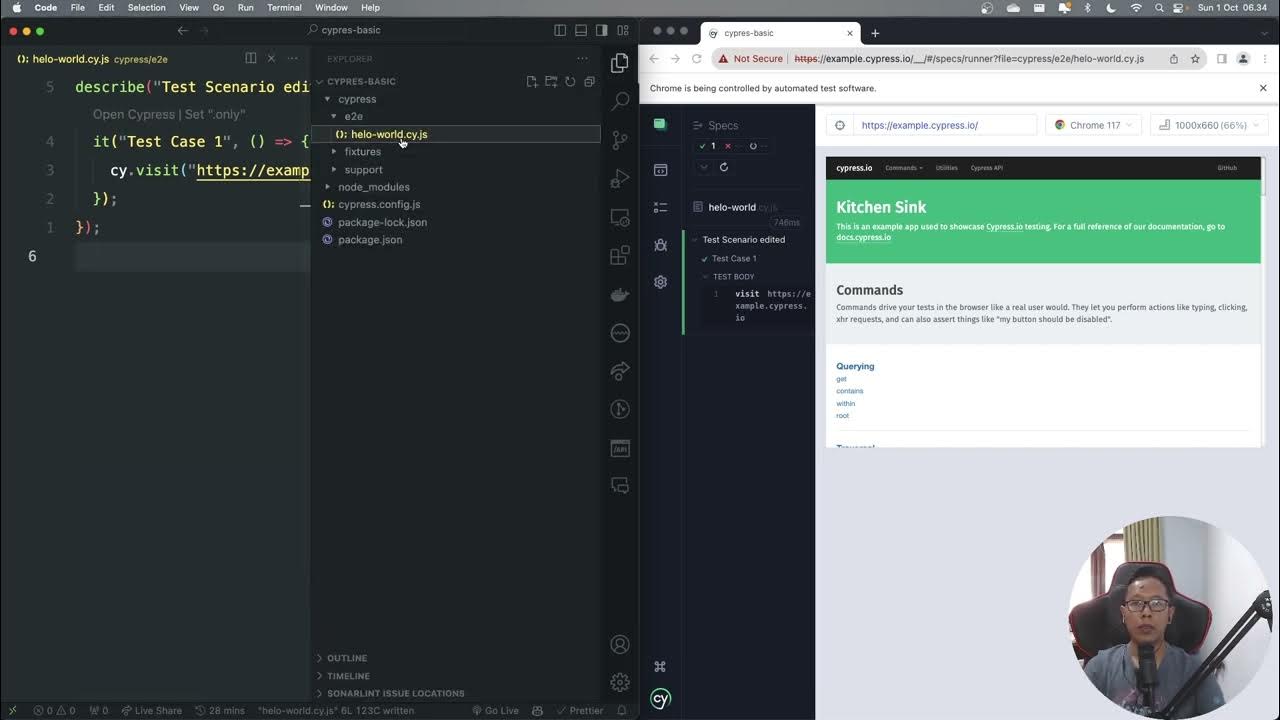Viewport: 1280px width, 720px height.
Task: Click Go Live in the status bar
Action: tap(495, 711)
